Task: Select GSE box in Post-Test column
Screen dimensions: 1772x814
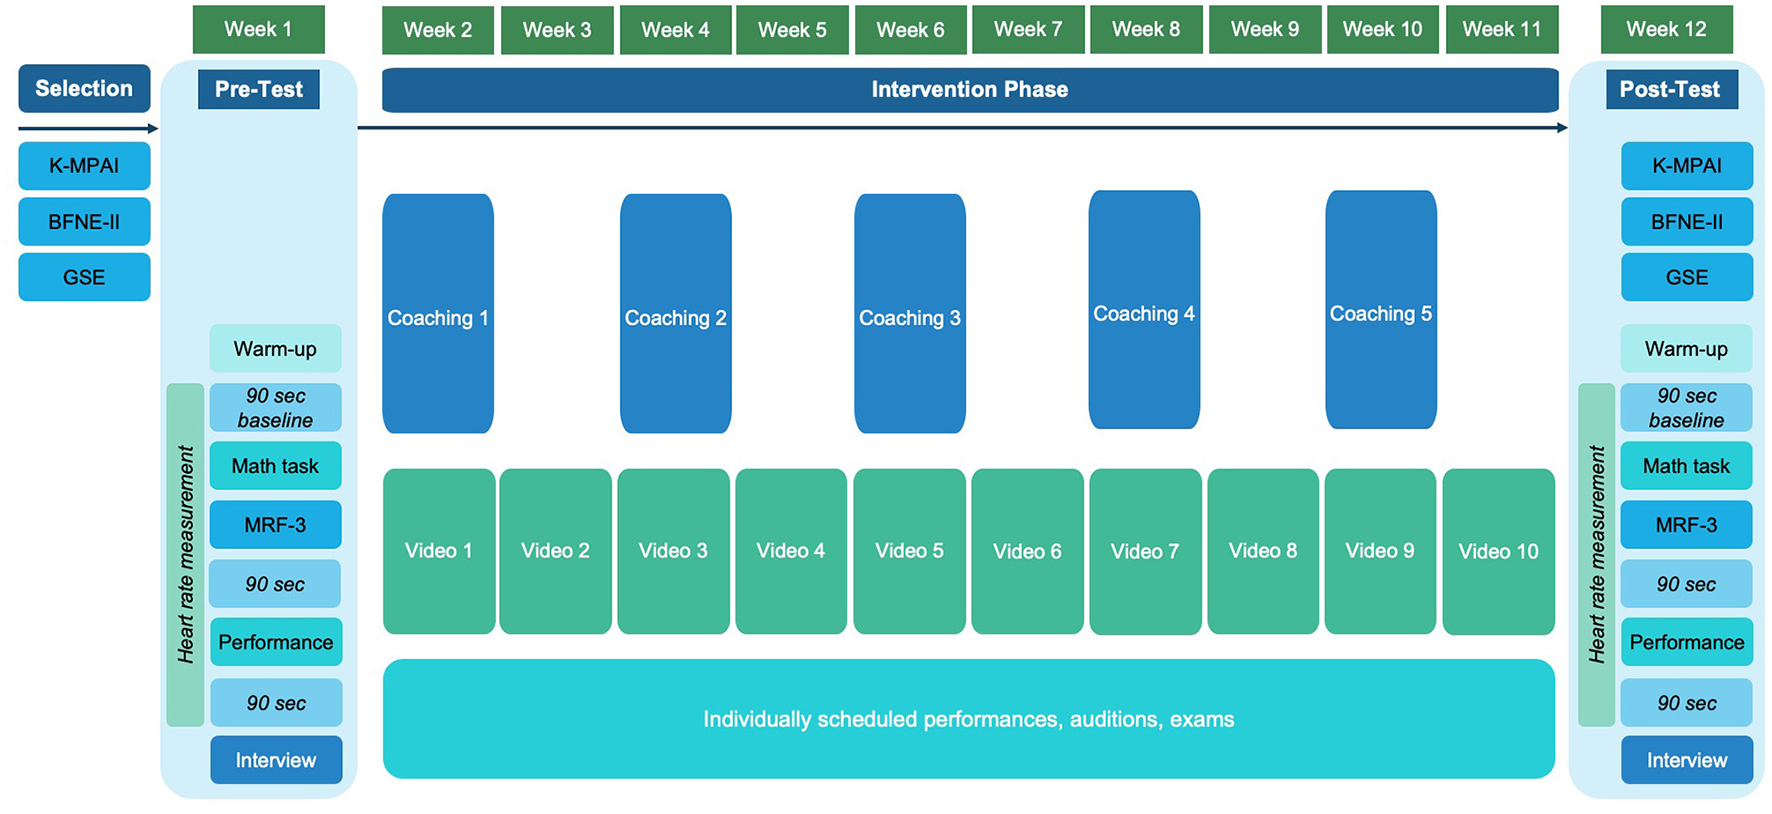Action: pyautogui.click(x=1686, y=277)
